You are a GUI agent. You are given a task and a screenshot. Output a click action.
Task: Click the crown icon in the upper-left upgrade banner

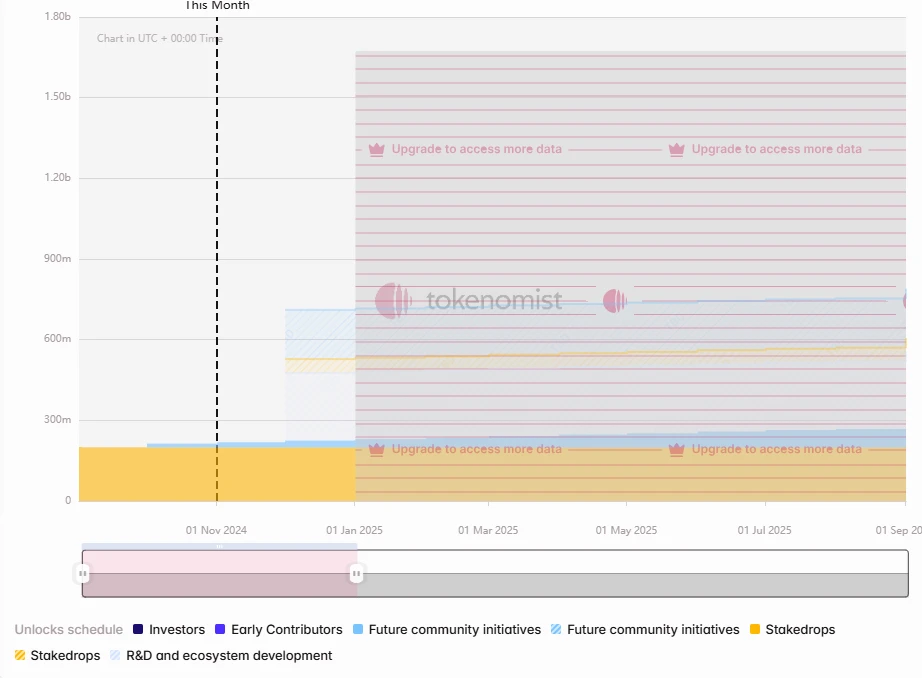(376, 150)
